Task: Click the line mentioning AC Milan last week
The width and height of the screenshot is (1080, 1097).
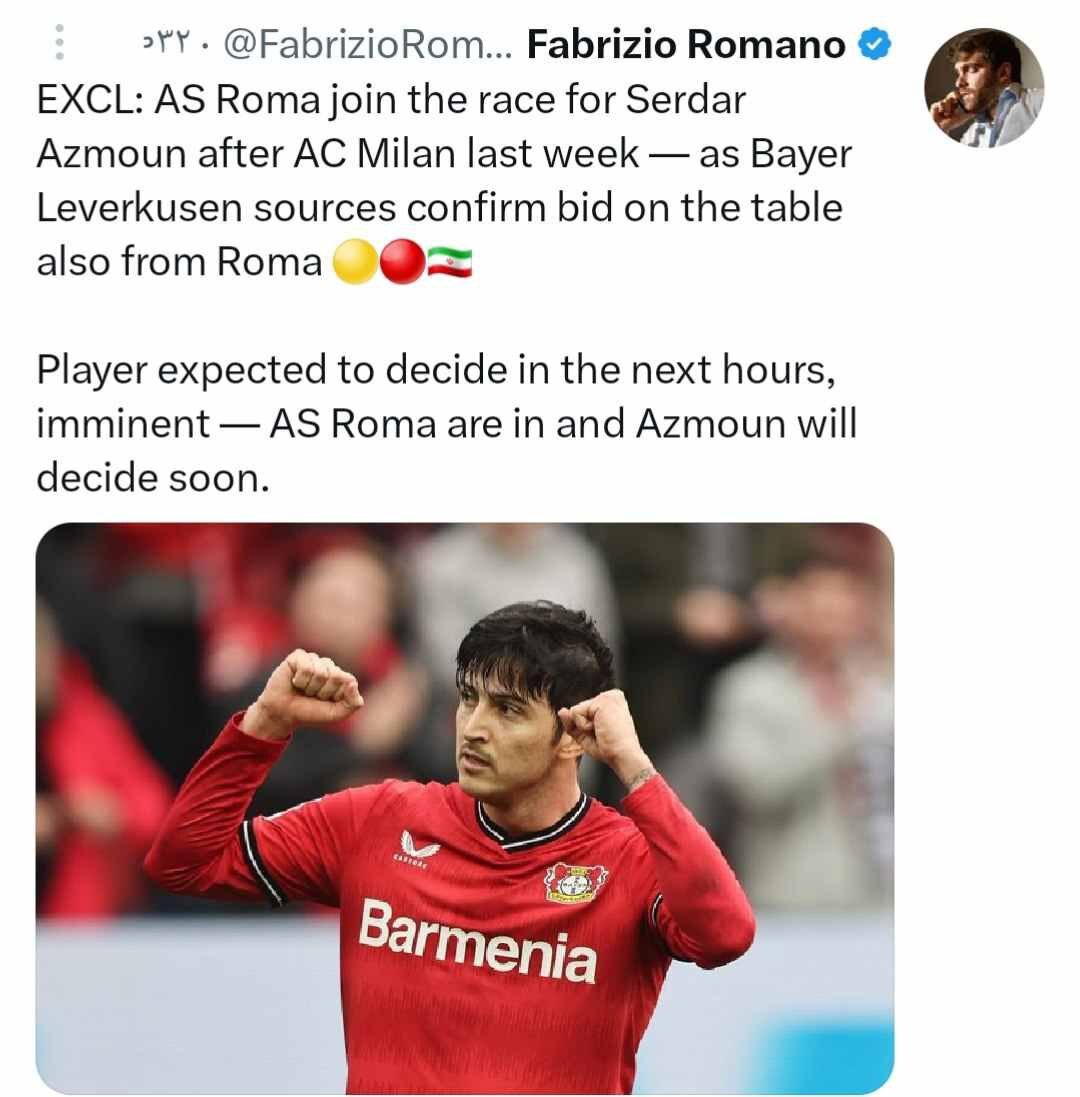Action: 444,154
